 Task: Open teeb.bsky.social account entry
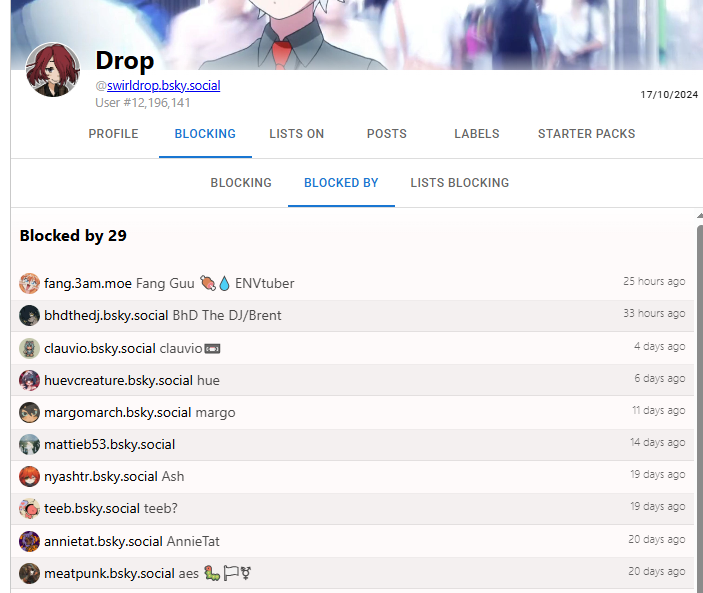pyautogui.click(x=352, y=508)
